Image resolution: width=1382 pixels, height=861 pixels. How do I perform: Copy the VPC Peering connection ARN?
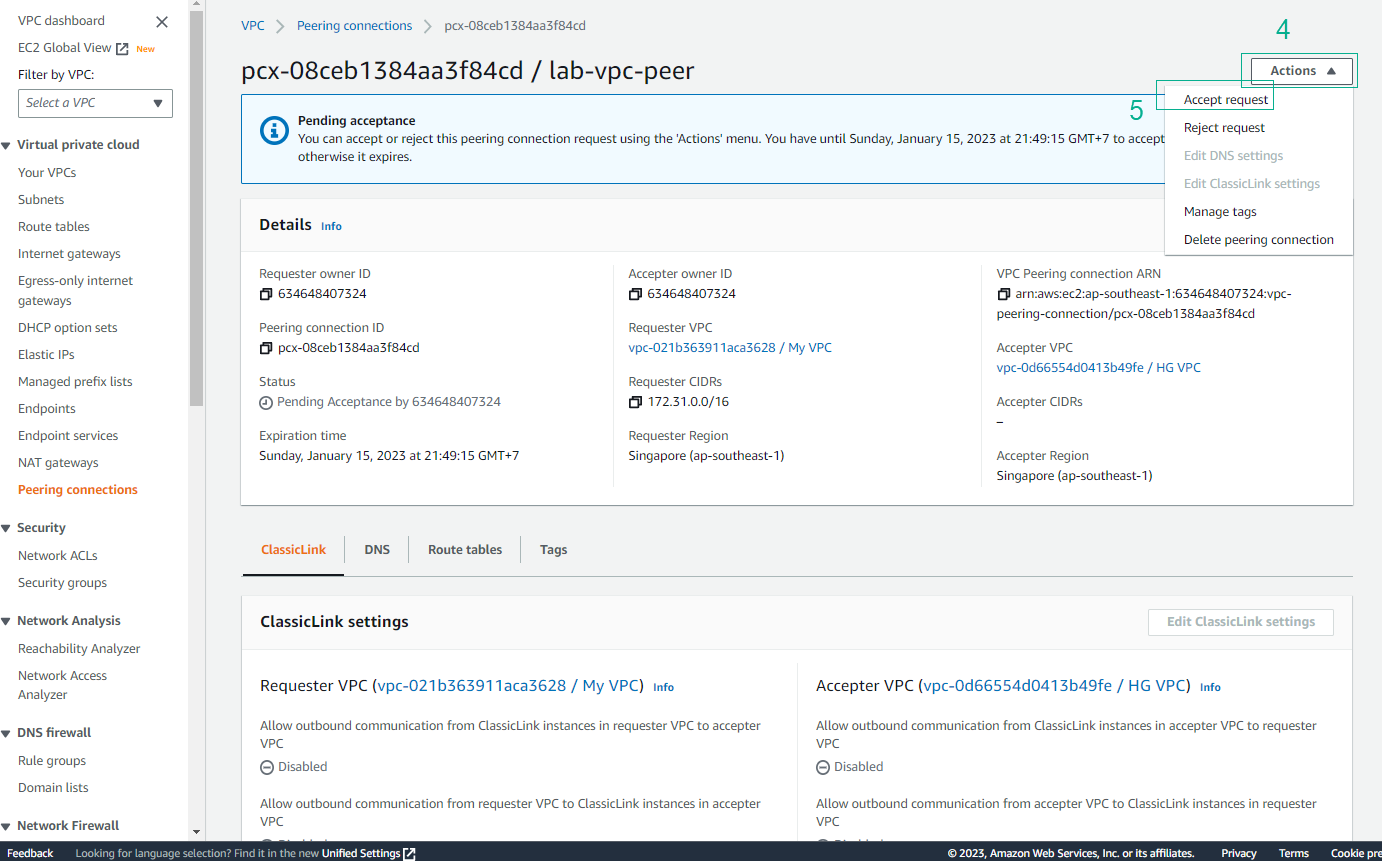[x=1004, y=294]
